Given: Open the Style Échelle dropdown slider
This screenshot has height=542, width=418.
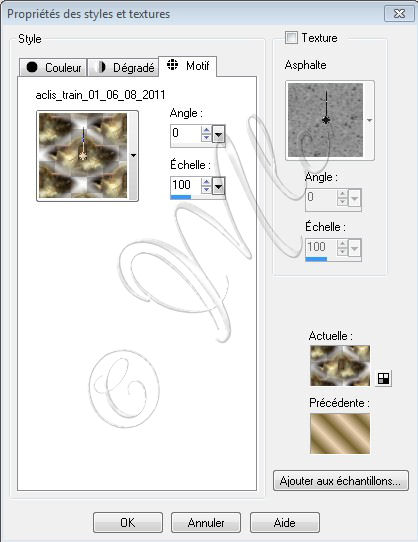Looking at the screenshot, I should [218, 186].
